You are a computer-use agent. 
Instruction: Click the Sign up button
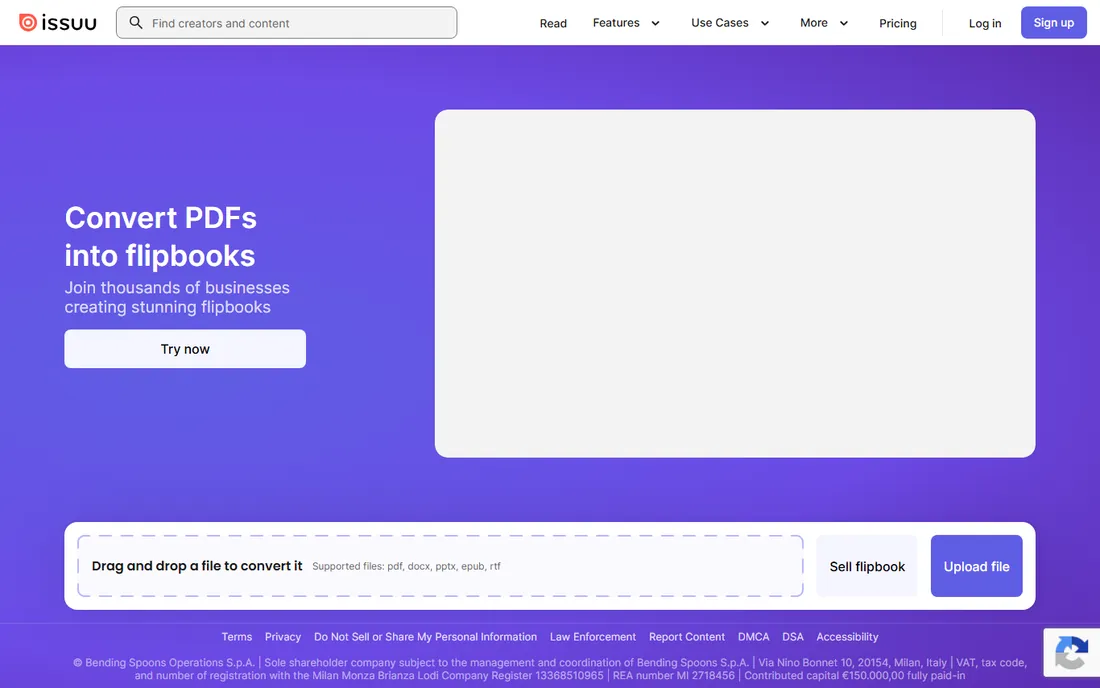(x=1053, y=22)
